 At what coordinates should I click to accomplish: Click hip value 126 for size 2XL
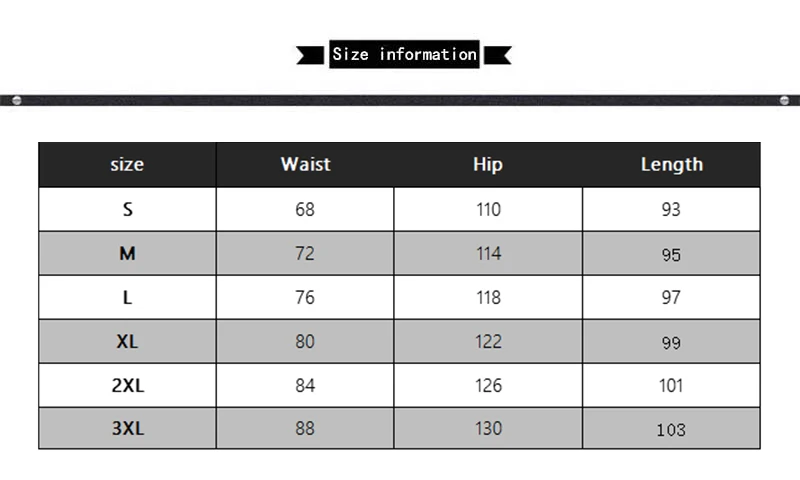coord(488,386)
